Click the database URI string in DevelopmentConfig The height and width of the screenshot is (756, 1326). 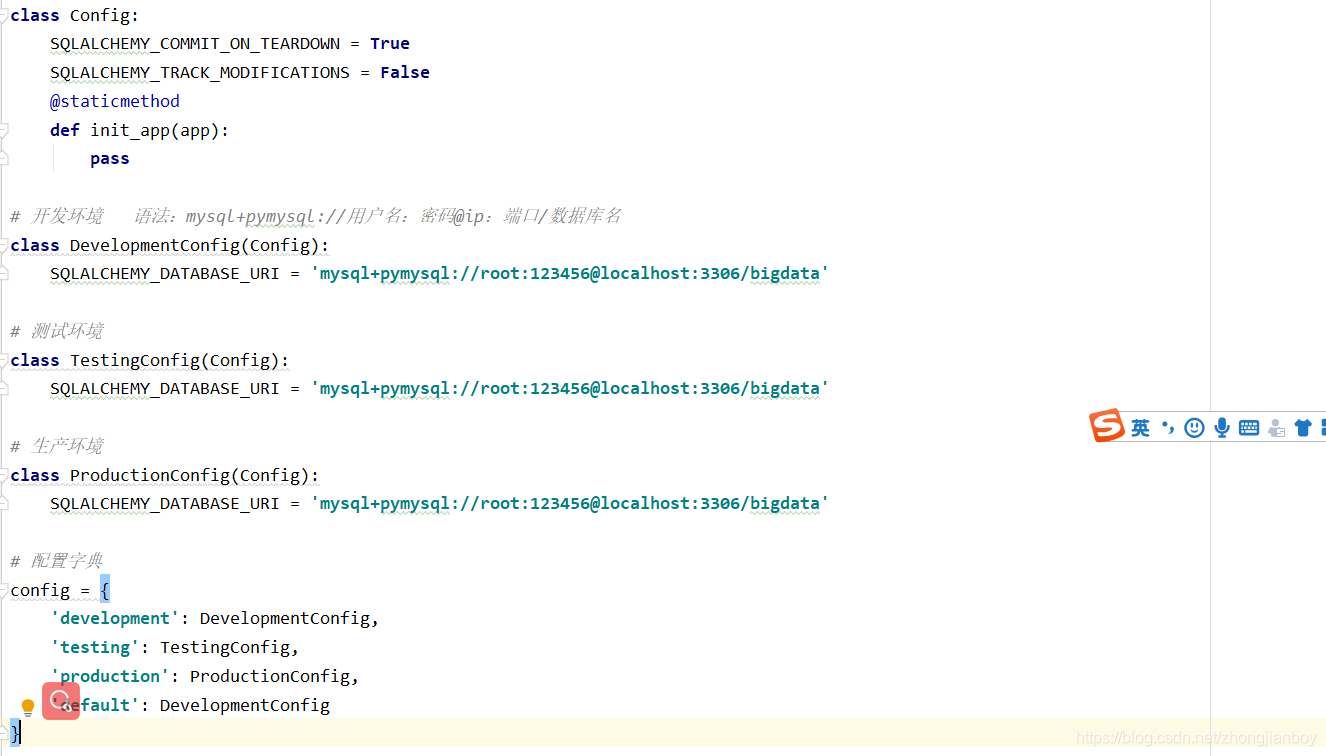click(570, 274)
